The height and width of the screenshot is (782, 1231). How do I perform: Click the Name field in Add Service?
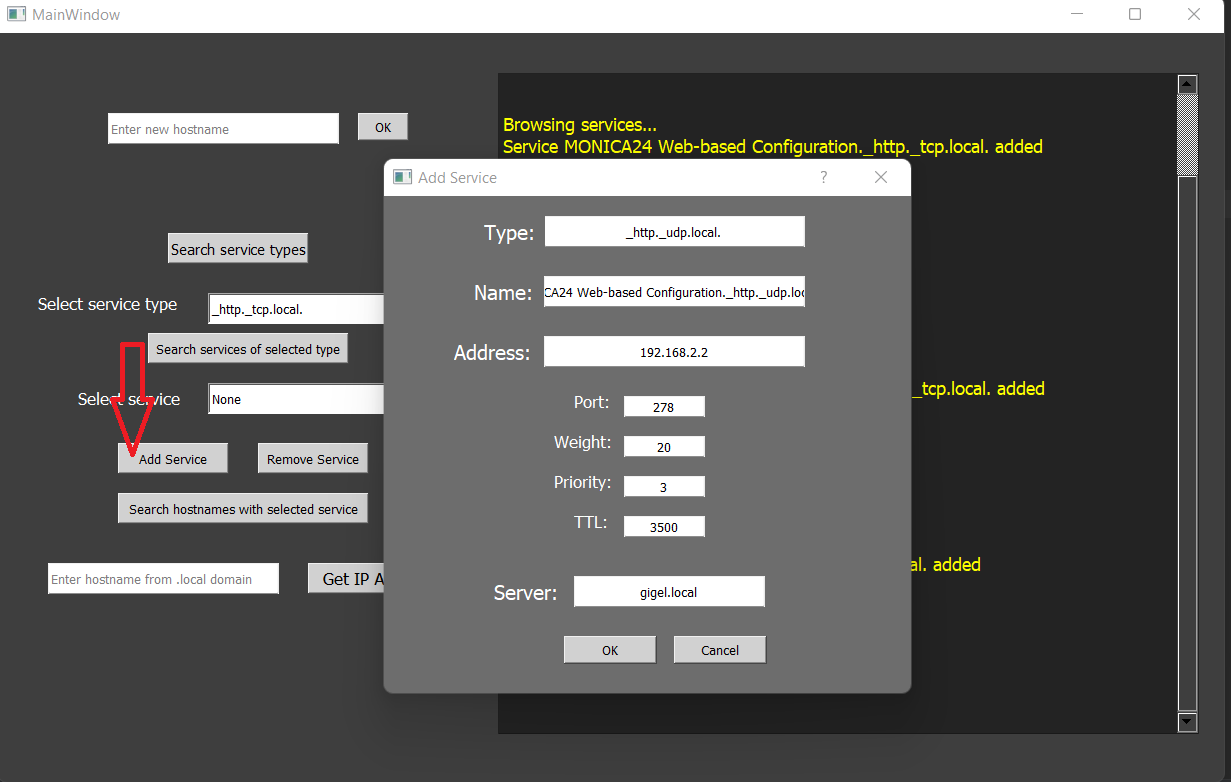pos(674,292)
